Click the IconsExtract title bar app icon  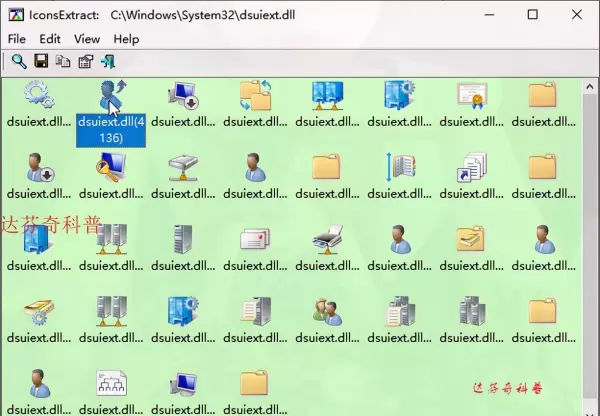pos(16,15)
